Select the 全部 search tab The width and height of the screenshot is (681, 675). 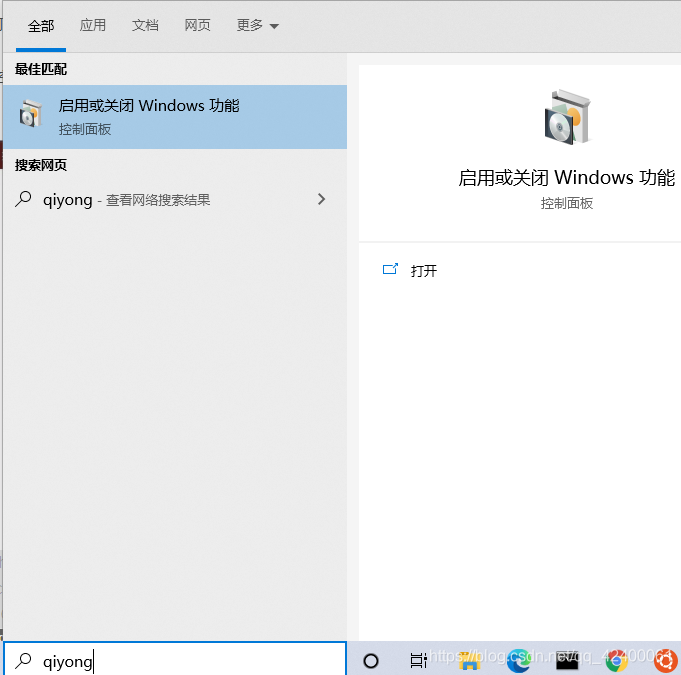41,26
